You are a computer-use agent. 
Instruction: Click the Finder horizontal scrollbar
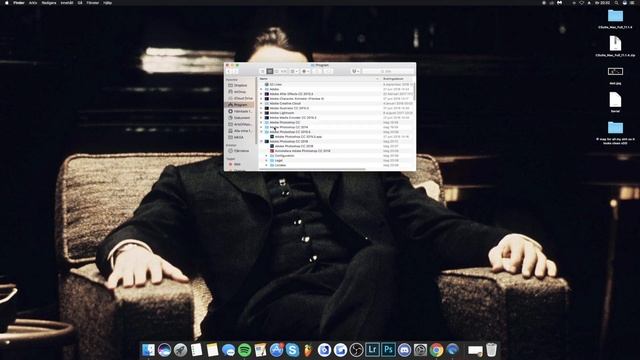coord(311,169)
